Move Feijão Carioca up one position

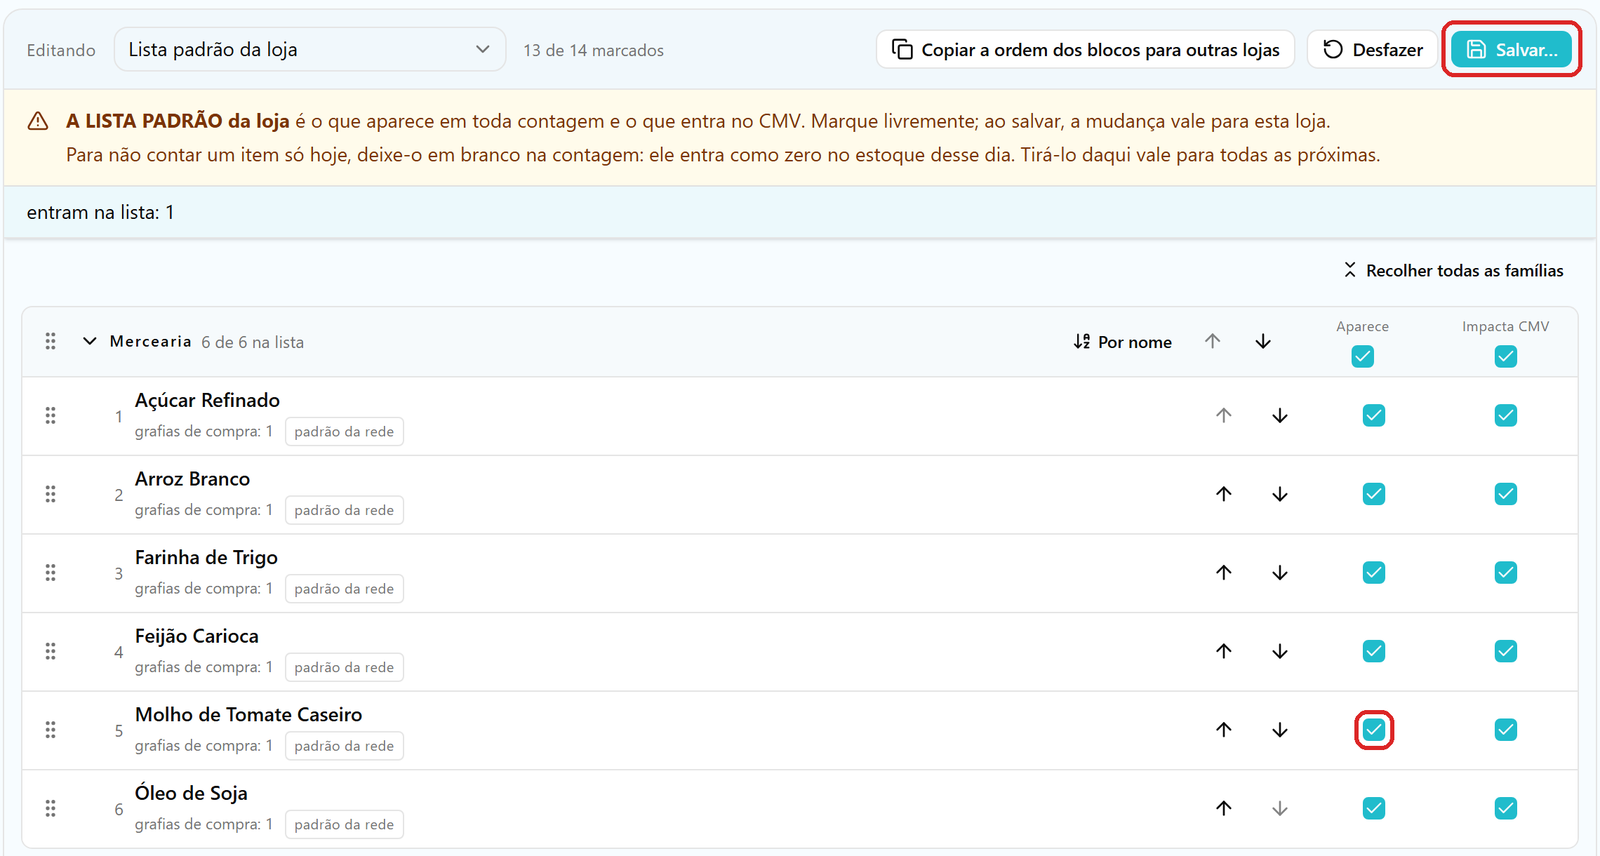(x=1224, y=651)
